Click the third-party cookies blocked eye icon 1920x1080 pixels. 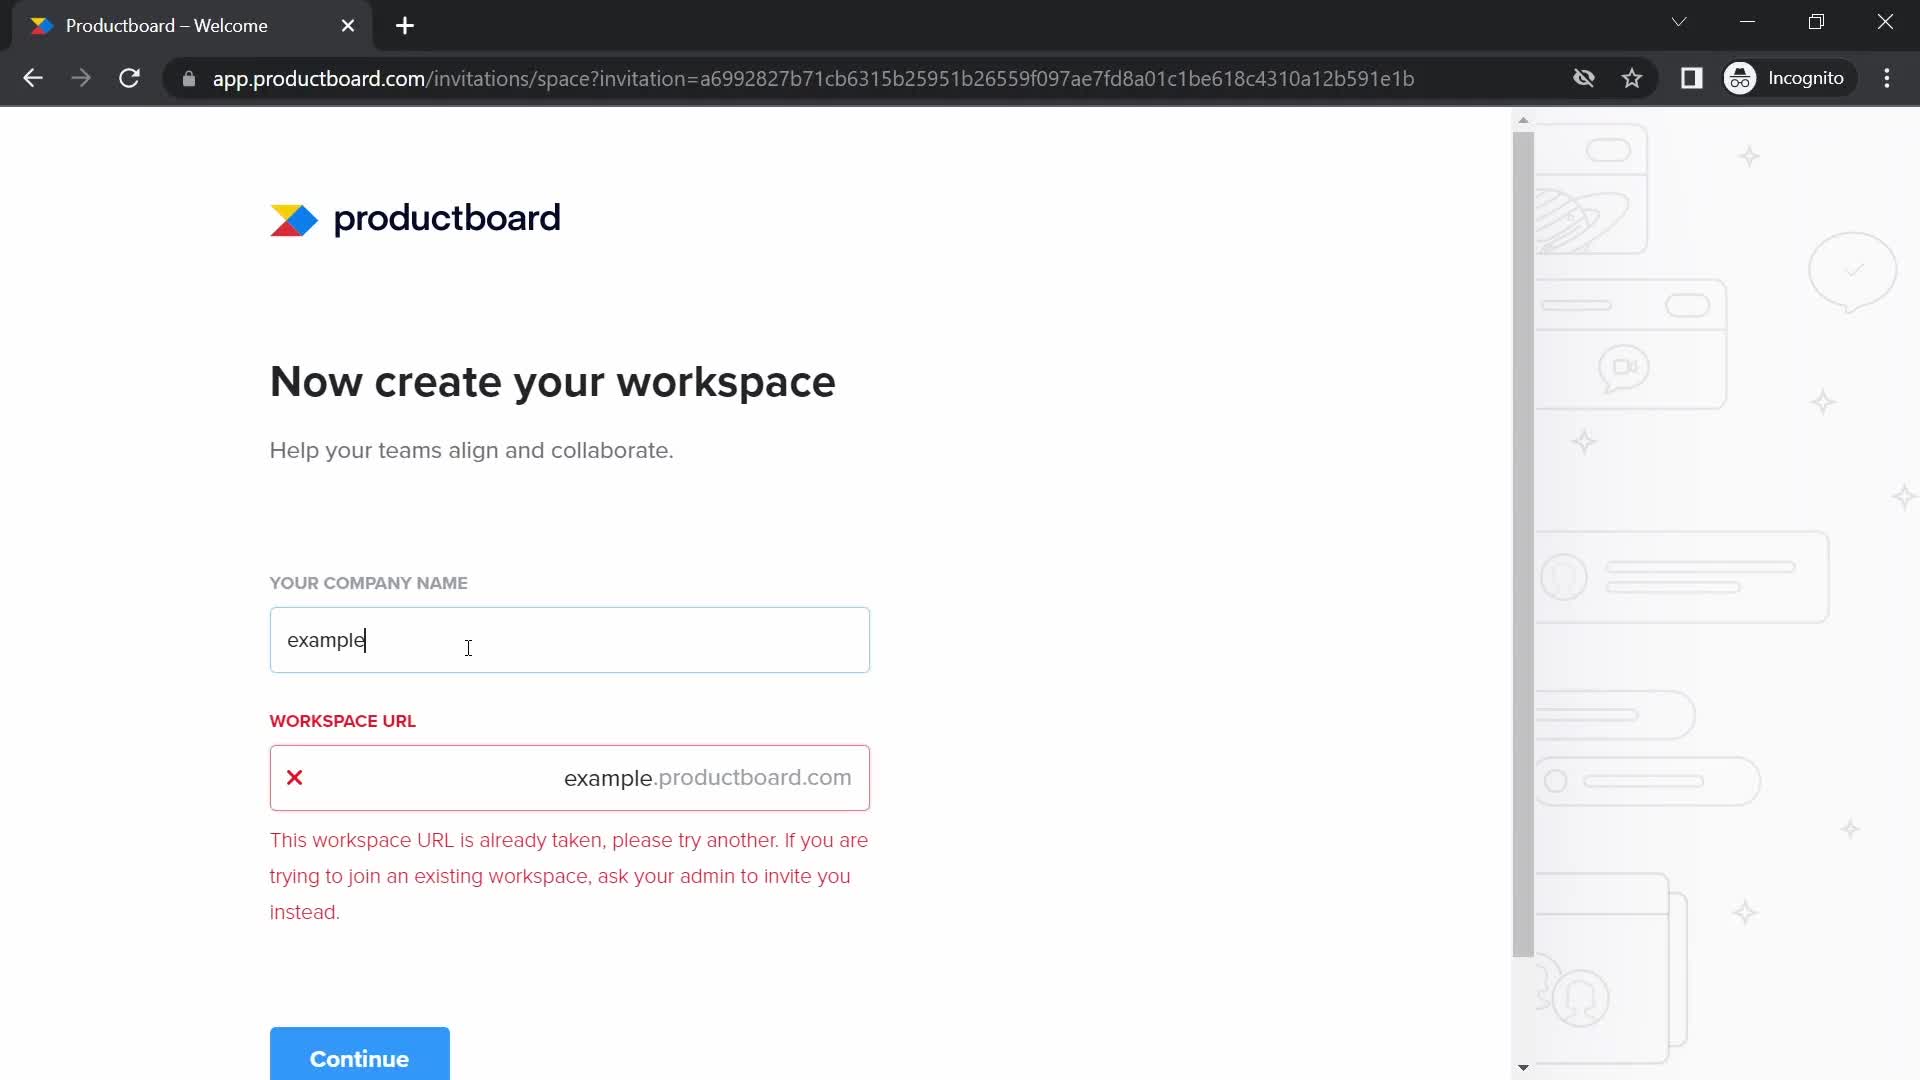point(1583,78)
